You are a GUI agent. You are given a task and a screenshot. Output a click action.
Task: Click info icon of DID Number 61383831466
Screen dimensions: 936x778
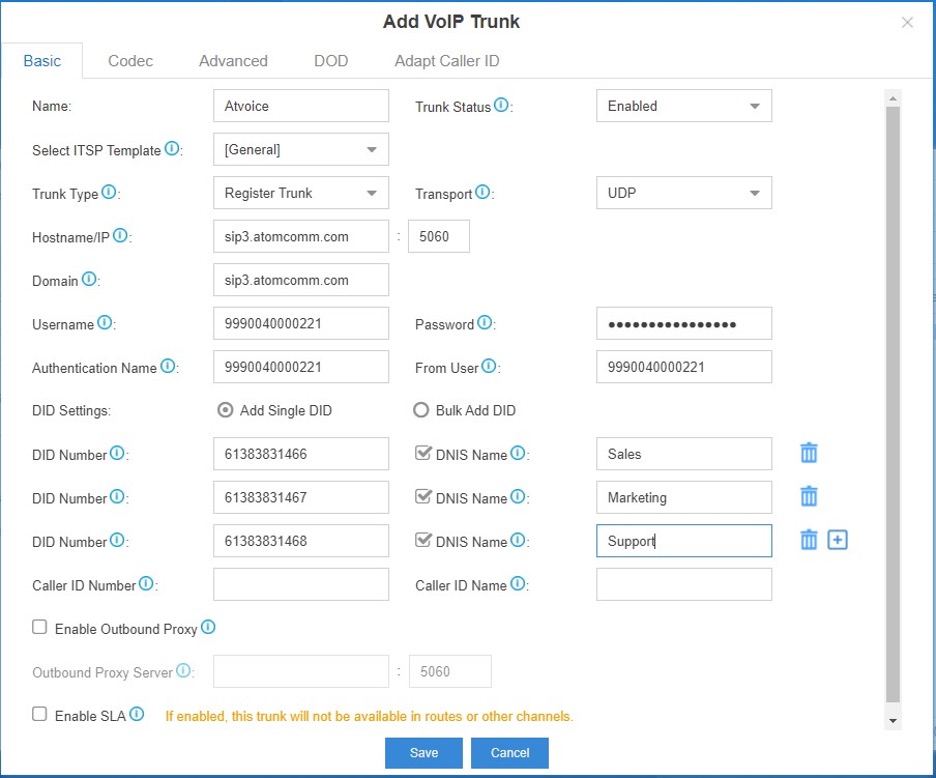(x=117, y=453)
